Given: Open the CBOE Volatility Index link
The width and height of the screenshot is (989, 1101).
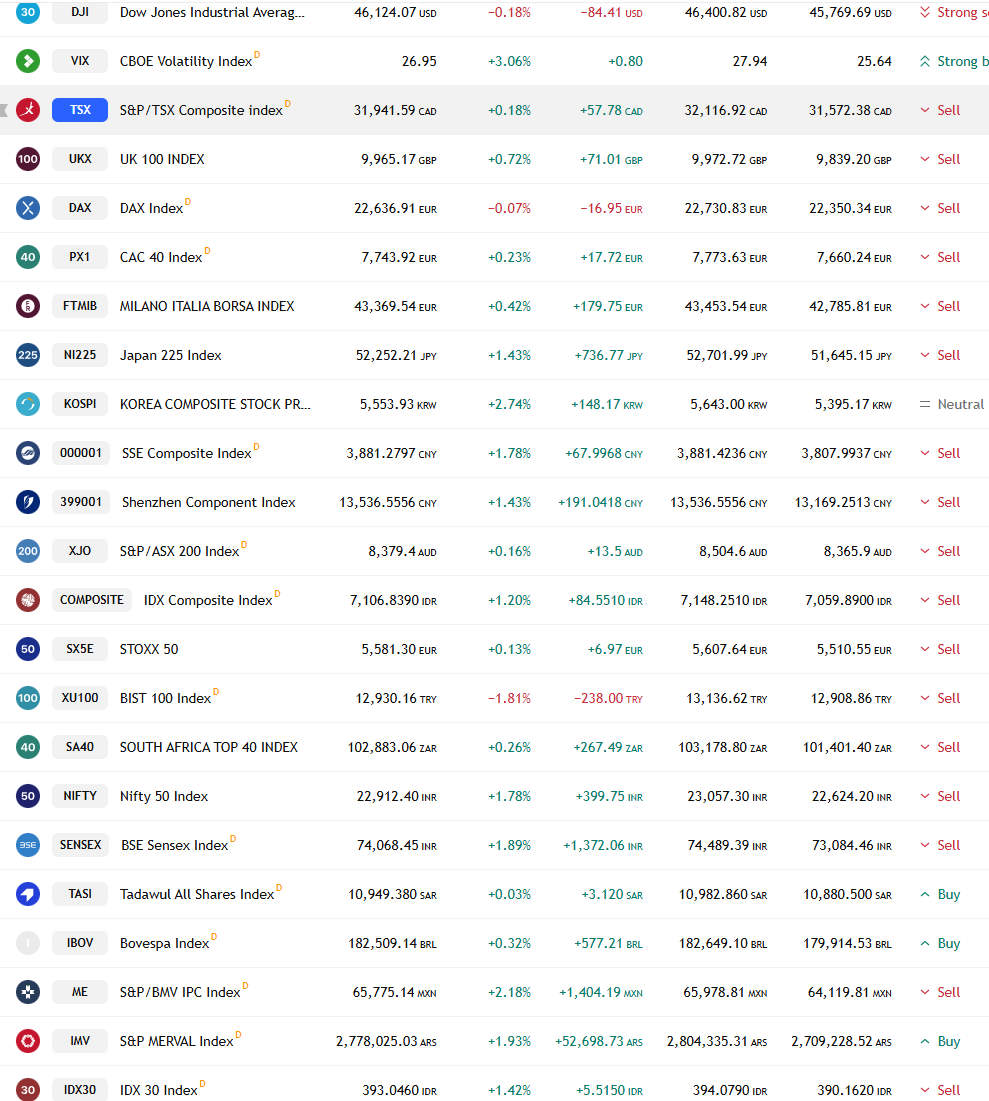Looking at the screenshot, I should 185,61.
